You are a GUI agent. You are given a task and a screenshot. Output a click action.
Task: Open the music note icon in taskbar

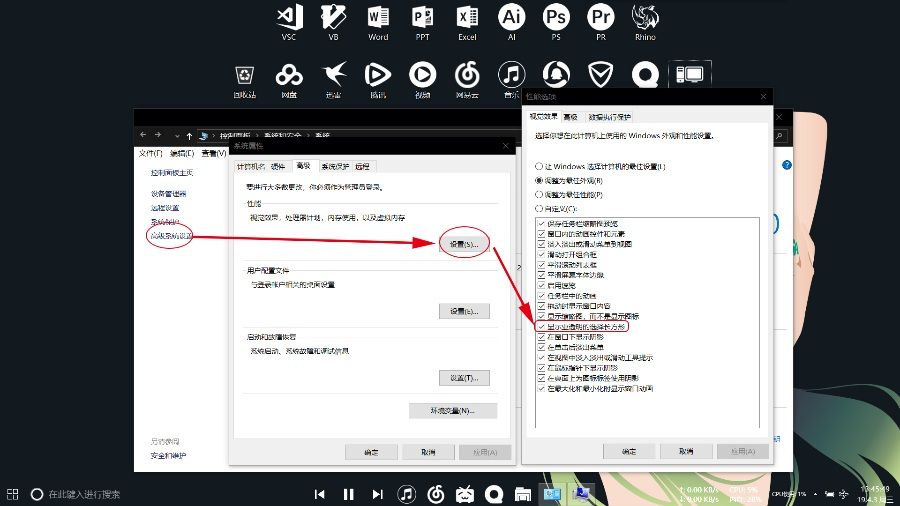point(406,494)
